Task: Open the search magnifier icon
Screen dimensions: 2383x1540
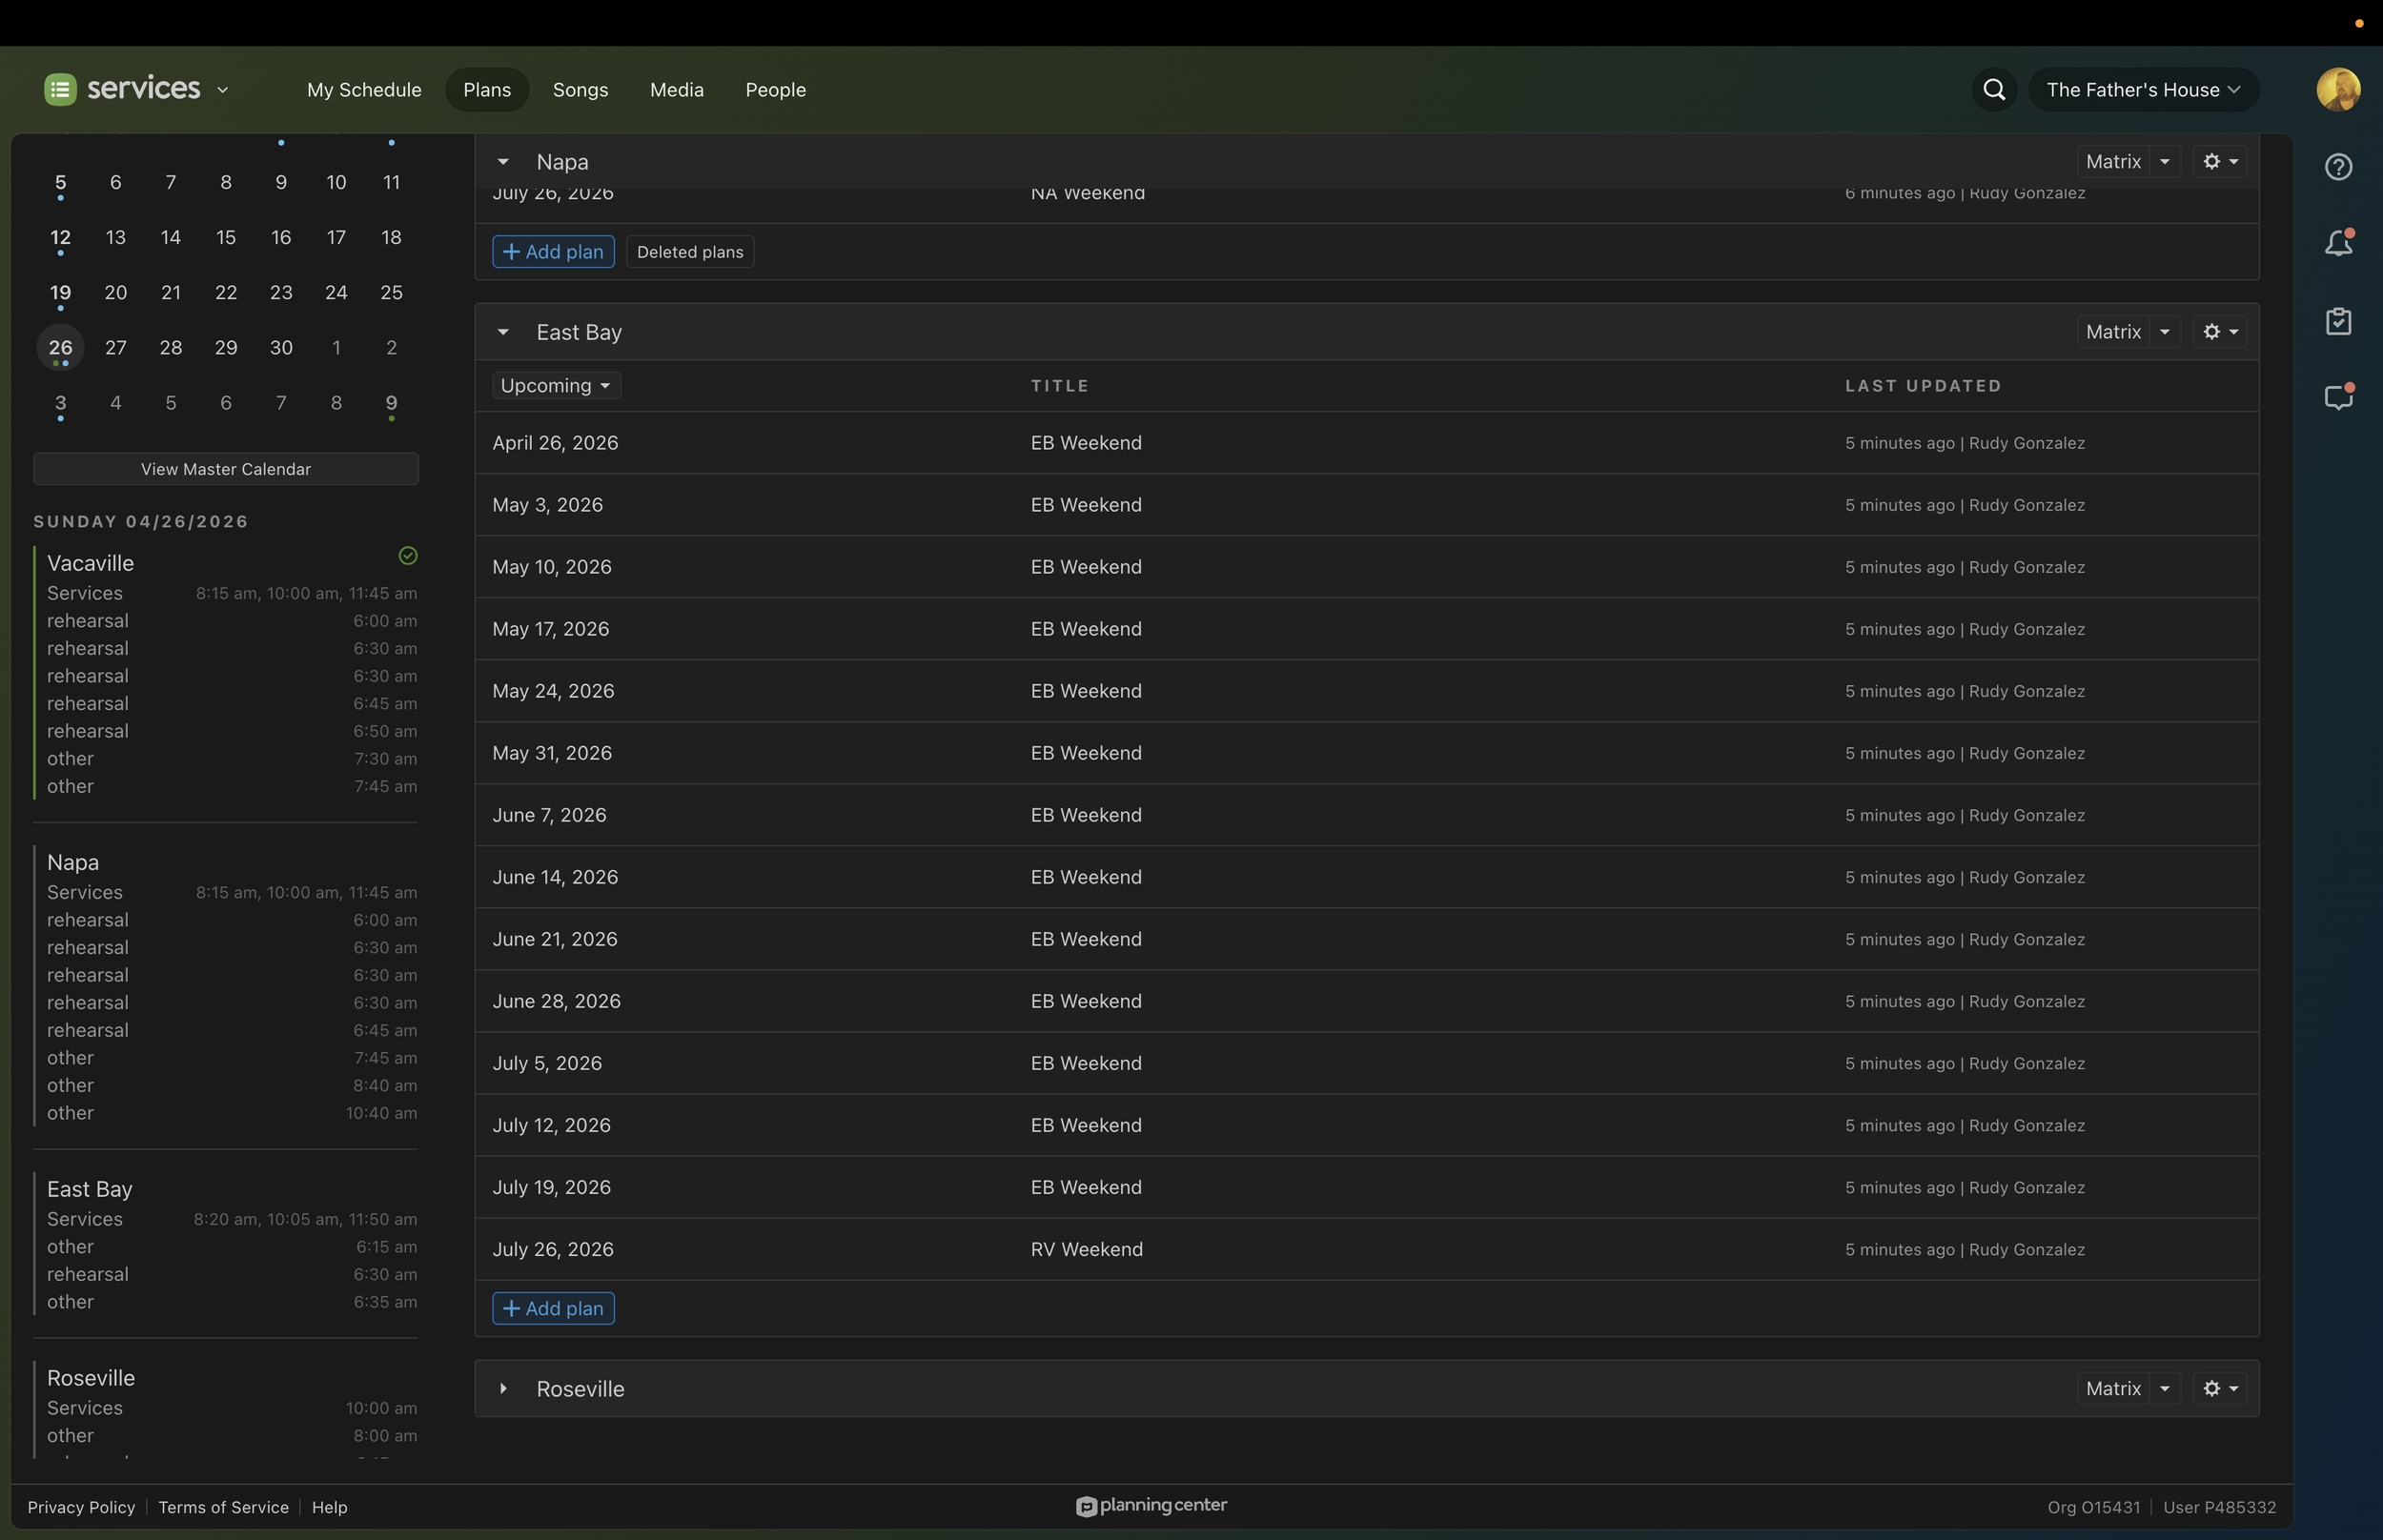Action: (x=1994, y=90)
